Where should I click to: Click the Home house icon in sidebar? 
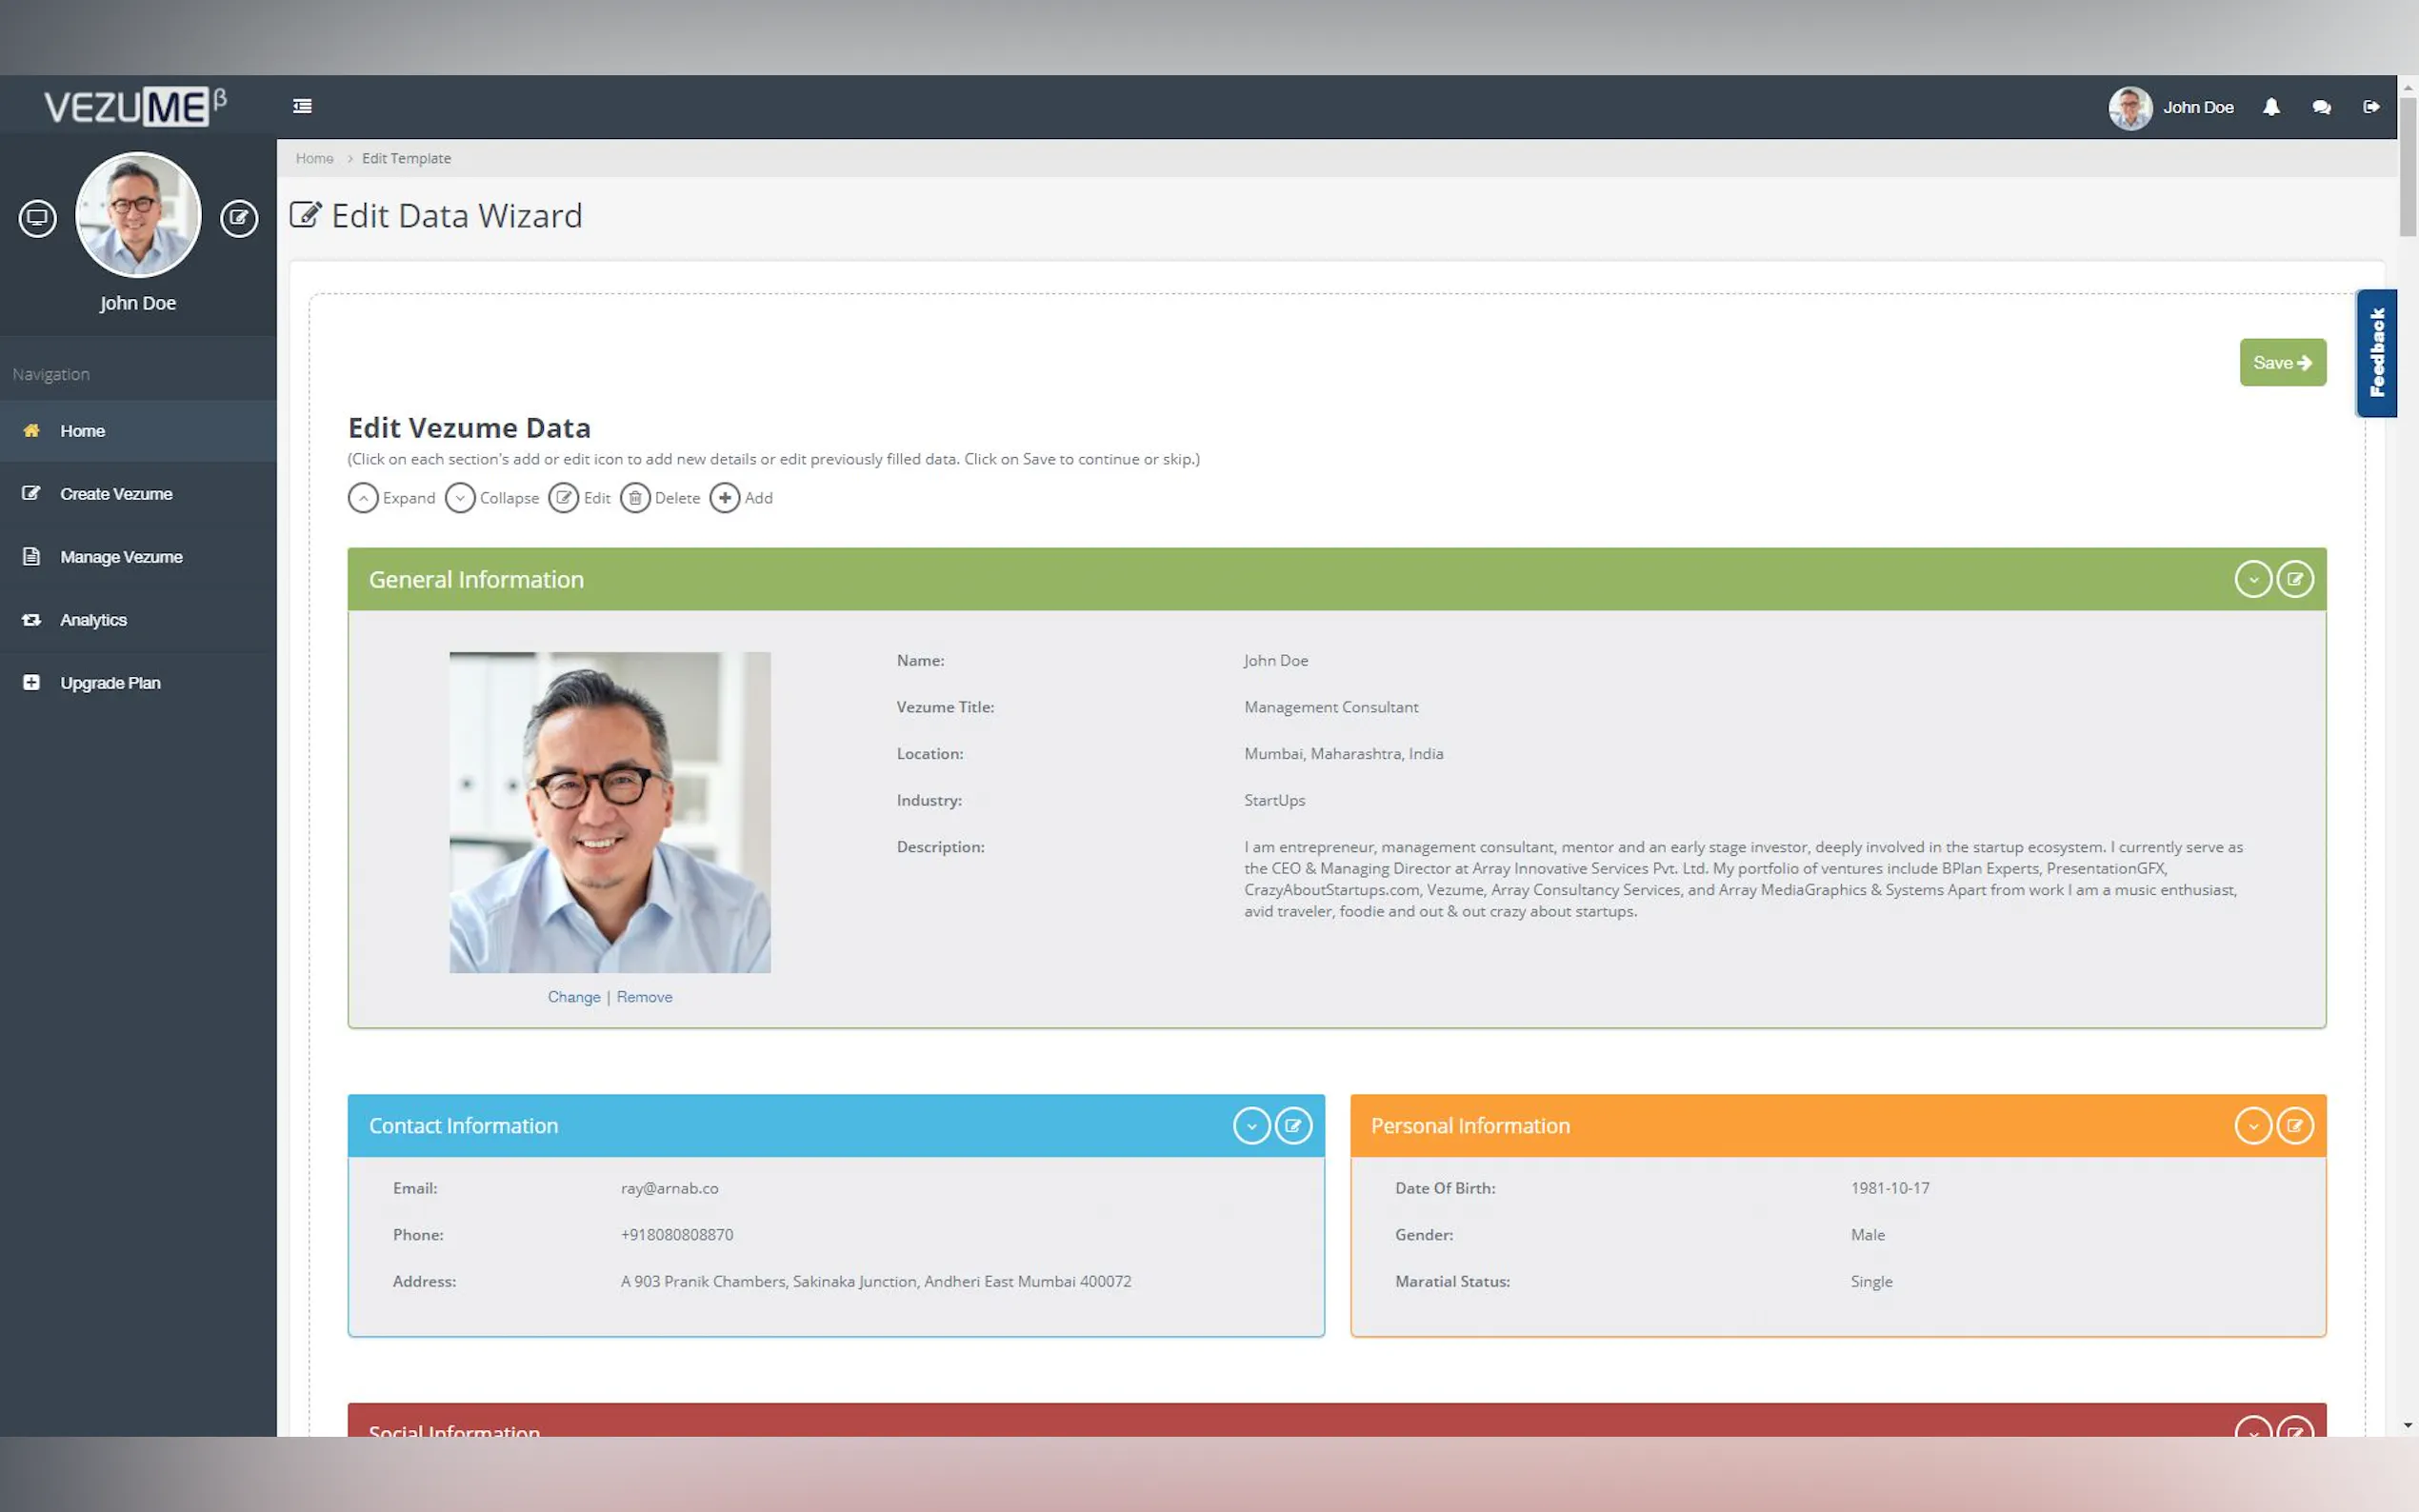[31, 431]
